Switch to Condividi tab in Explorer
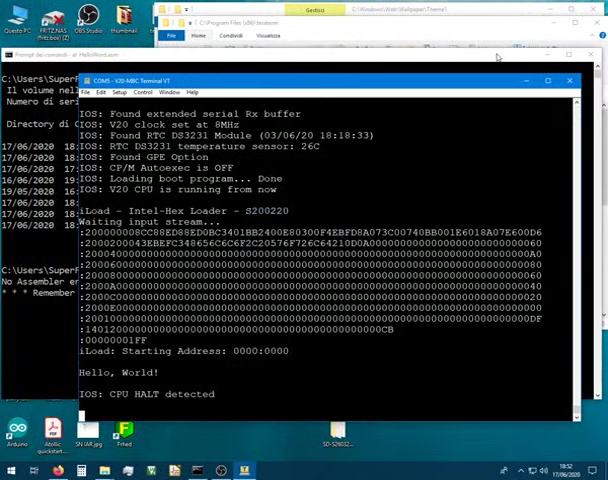 (231, 35)
